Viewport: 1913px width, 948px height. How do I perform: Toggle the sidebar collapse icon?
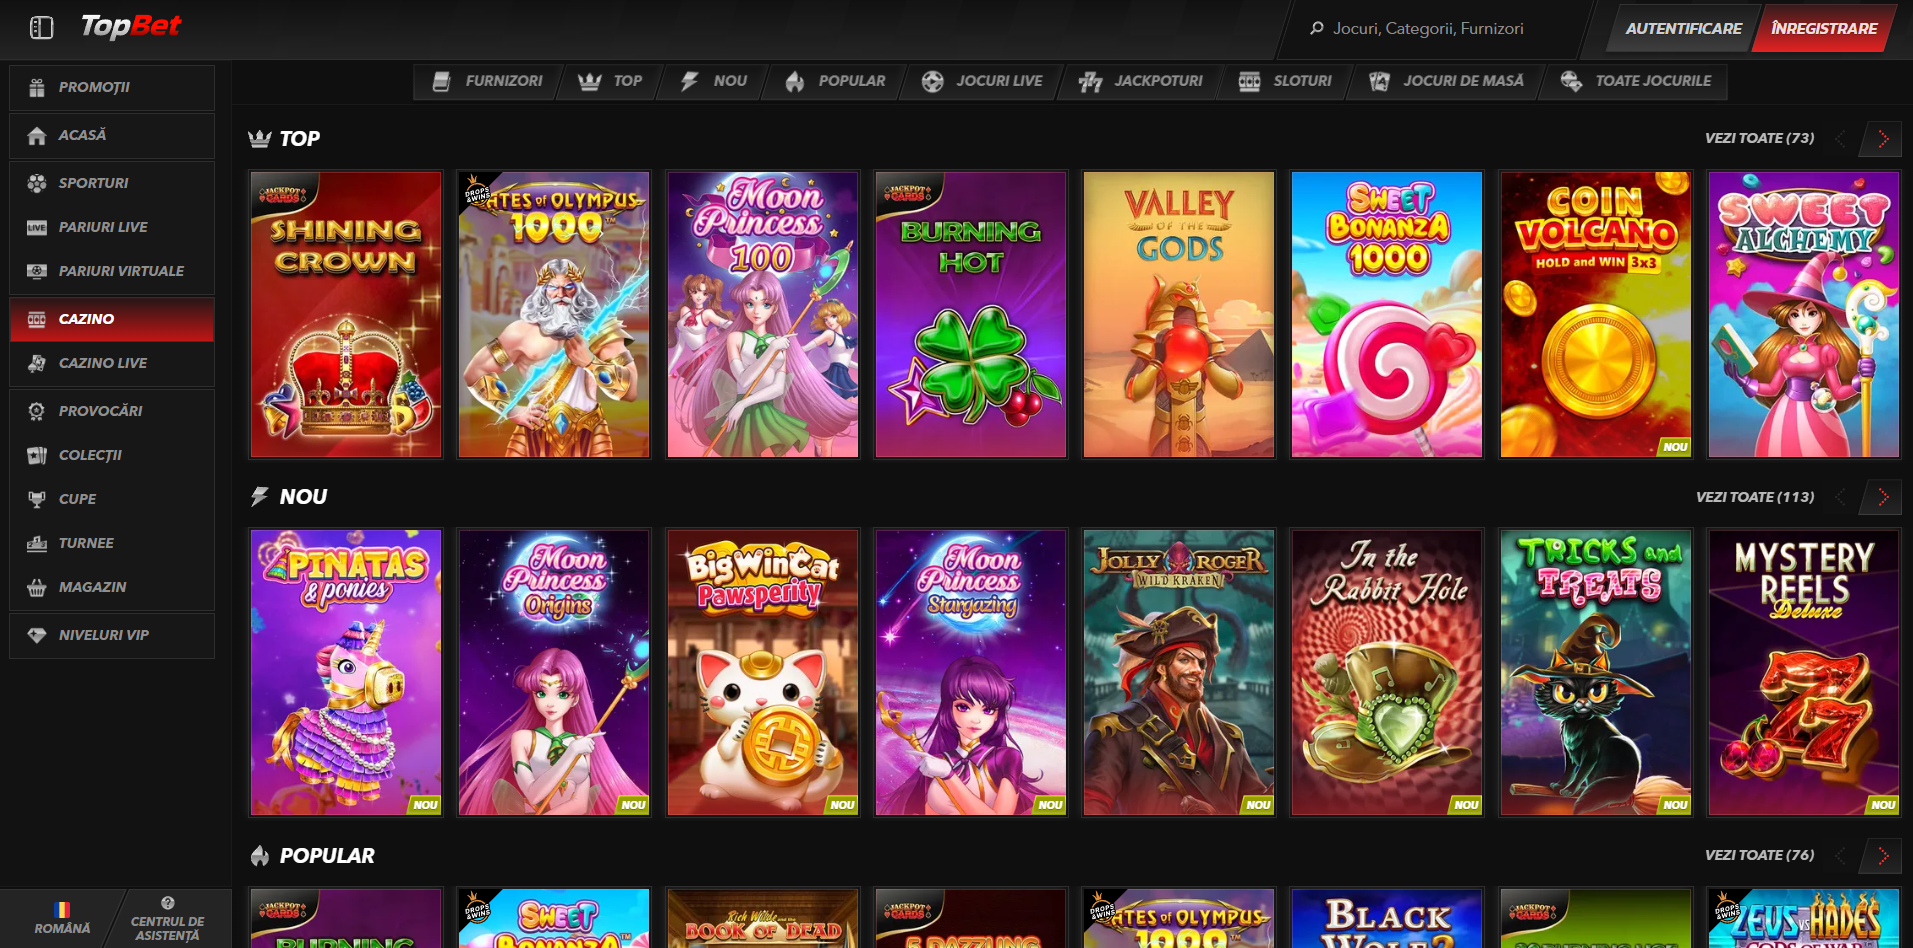pyautogui.click(x=41, y=28)
